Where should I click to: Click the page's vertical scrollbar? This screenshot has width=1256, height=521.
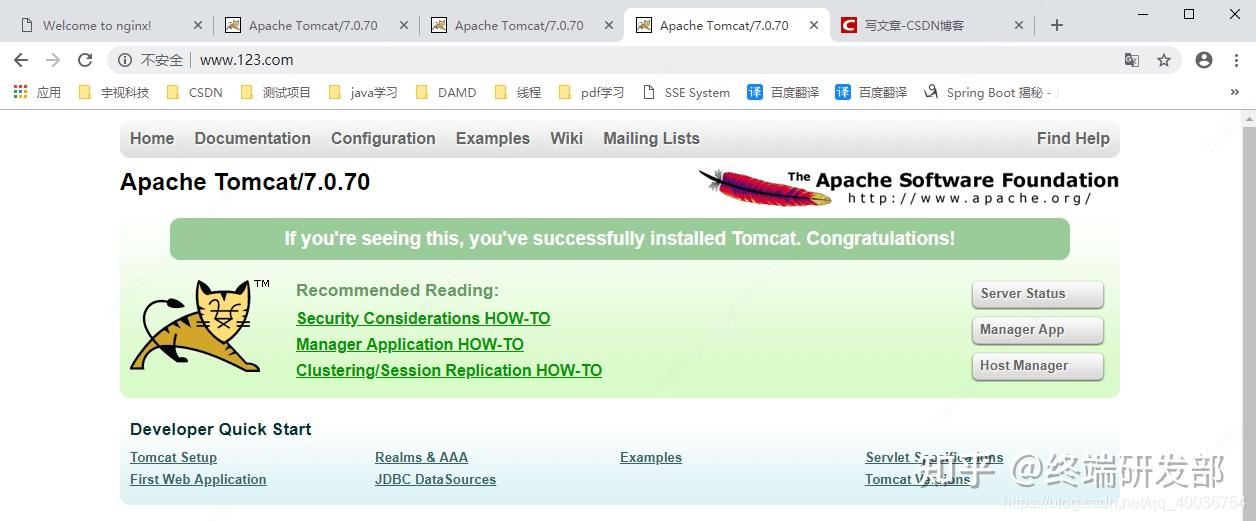point(1250,315)
